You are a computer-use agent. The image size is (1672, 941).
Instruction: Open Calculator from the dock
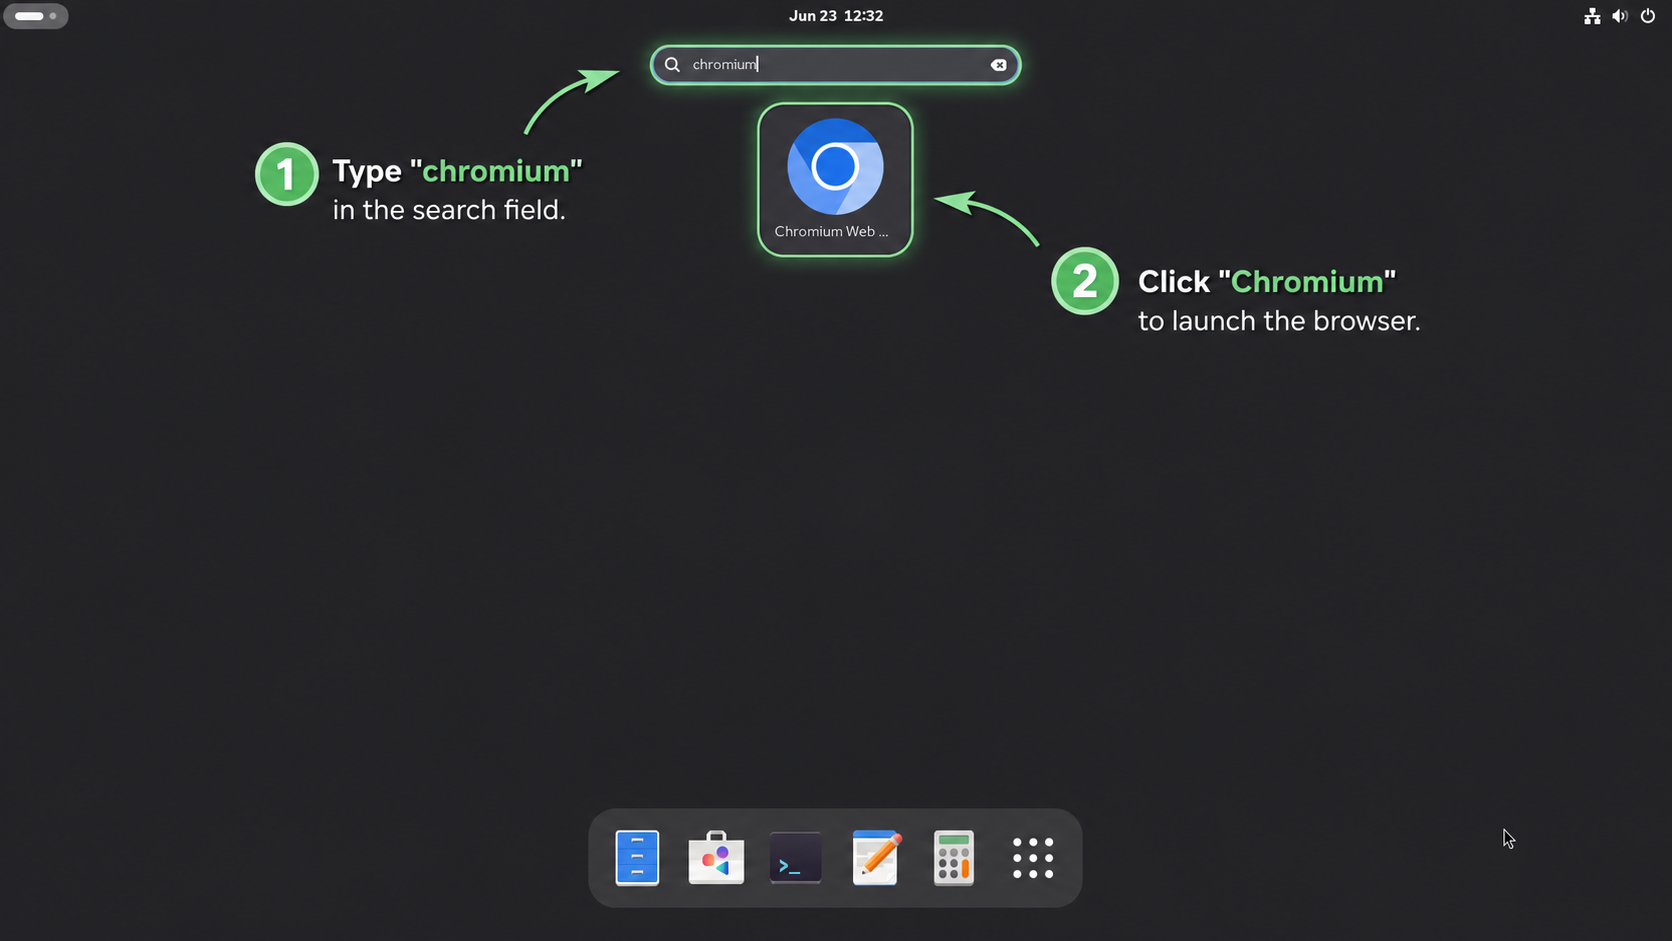pos(954,858)
